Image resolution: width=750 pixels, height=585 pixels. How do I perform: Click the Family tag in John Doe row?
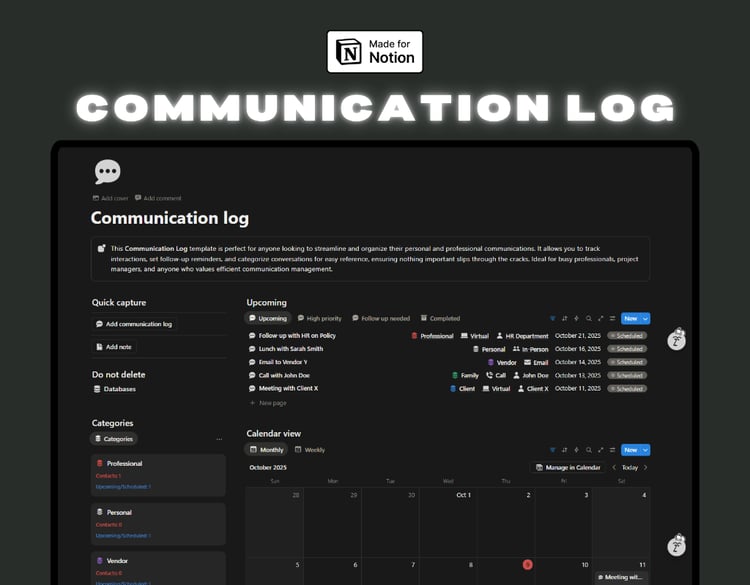pos(465,375)
